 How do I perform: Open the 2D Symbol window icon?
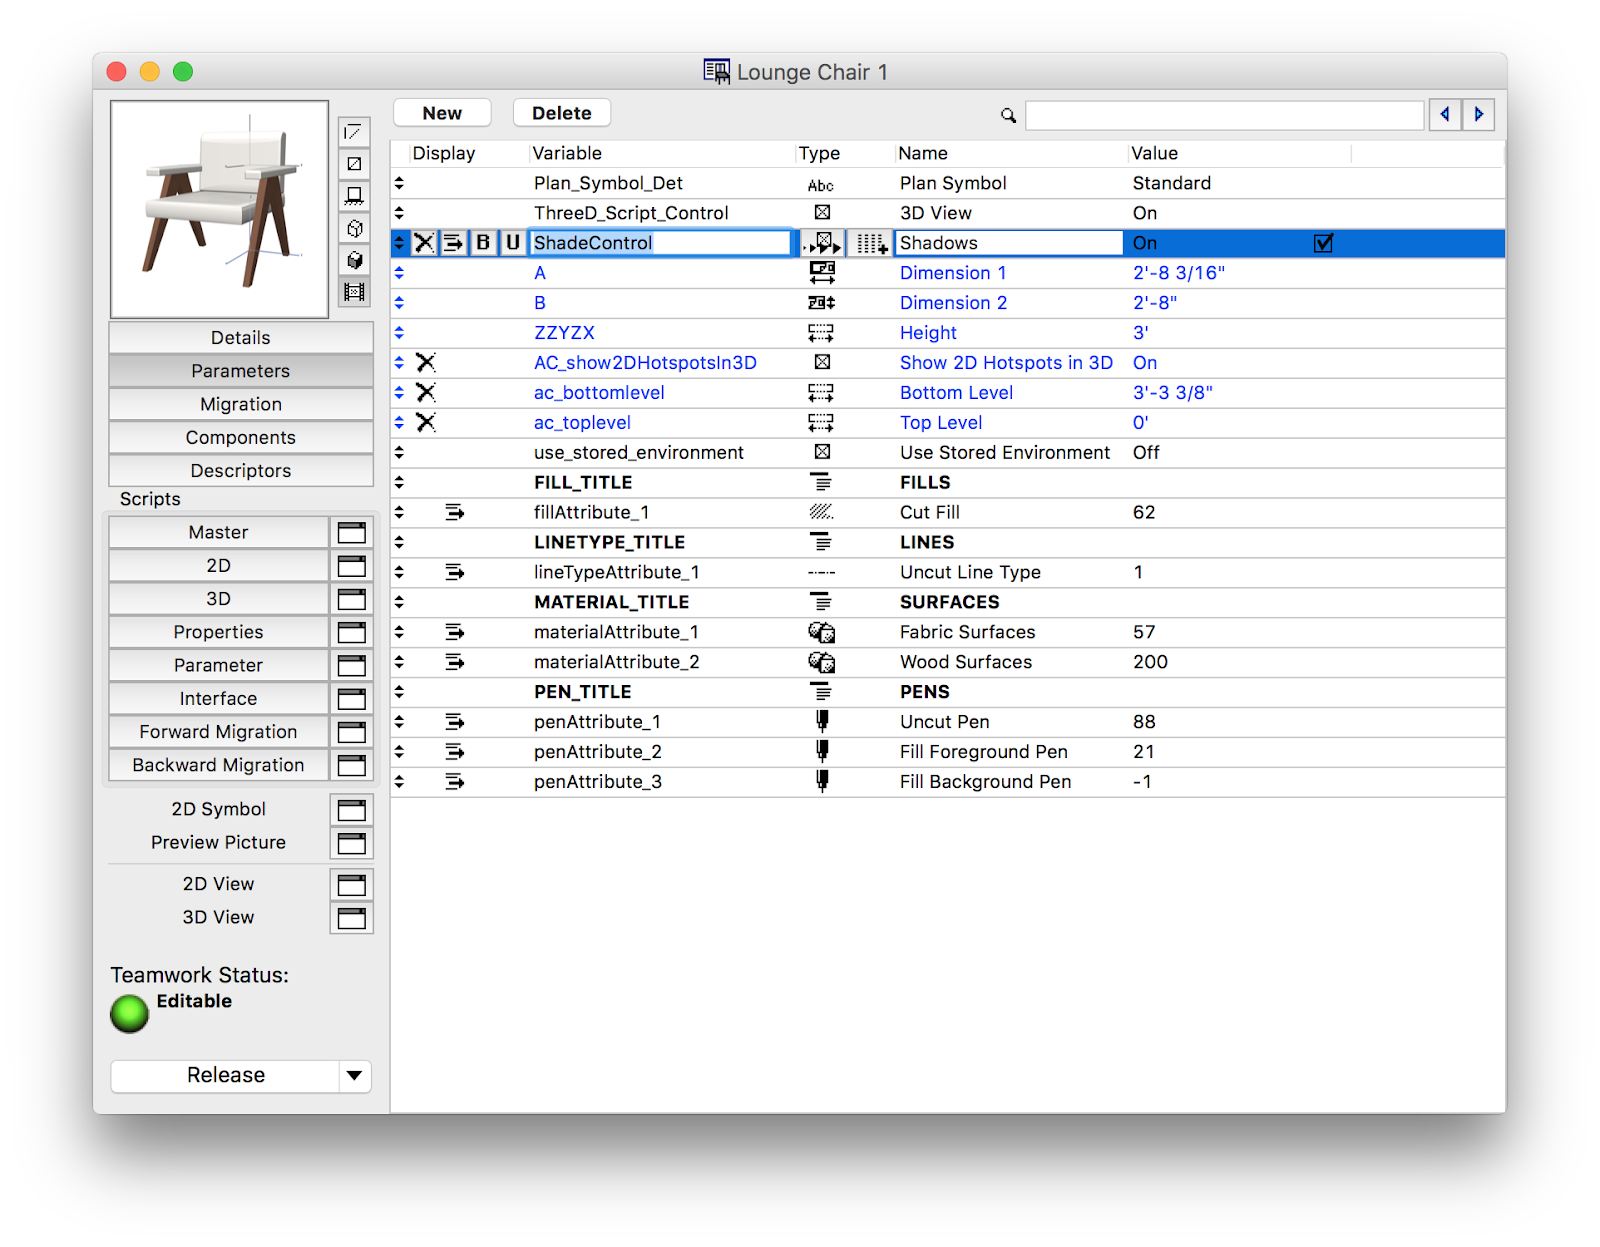pyautogui.click(x=351, y=810)
